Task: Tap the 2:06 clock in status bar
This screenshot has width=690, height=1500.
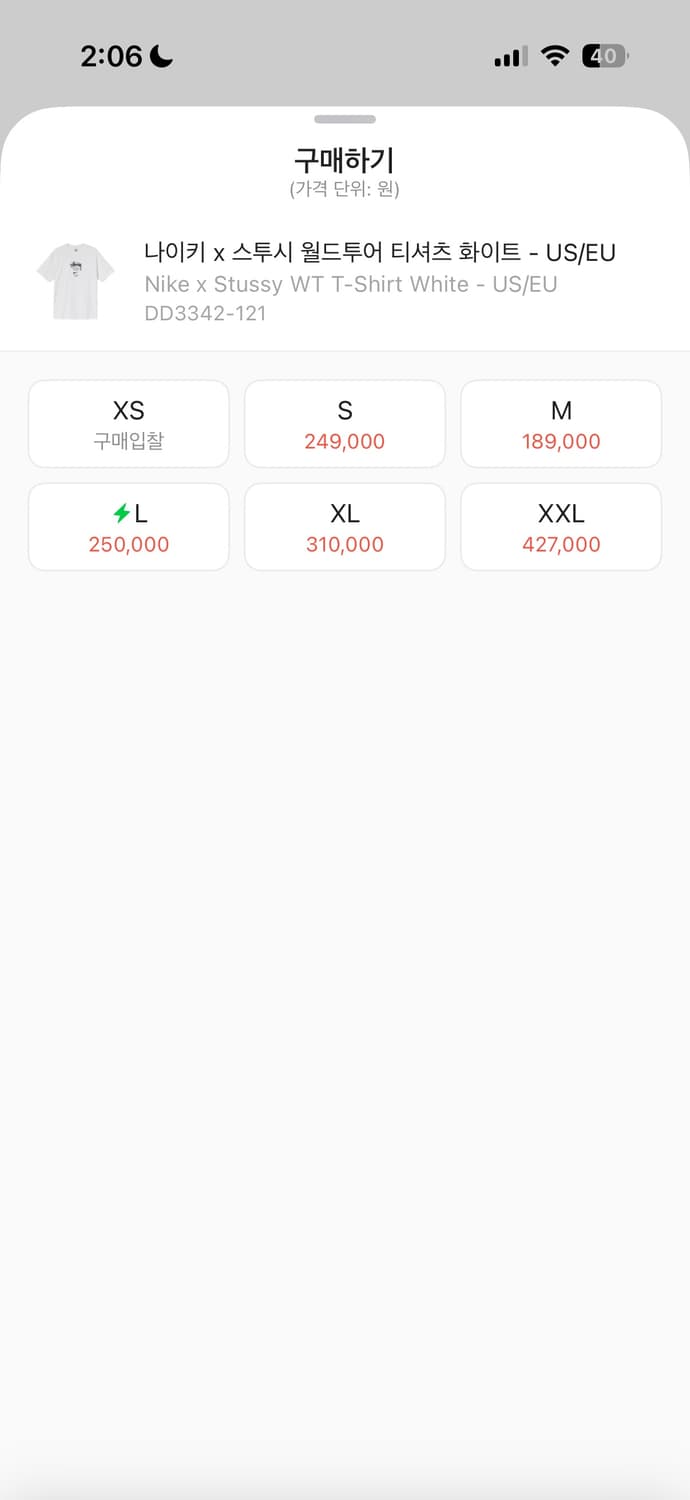Action: [111, 56]
